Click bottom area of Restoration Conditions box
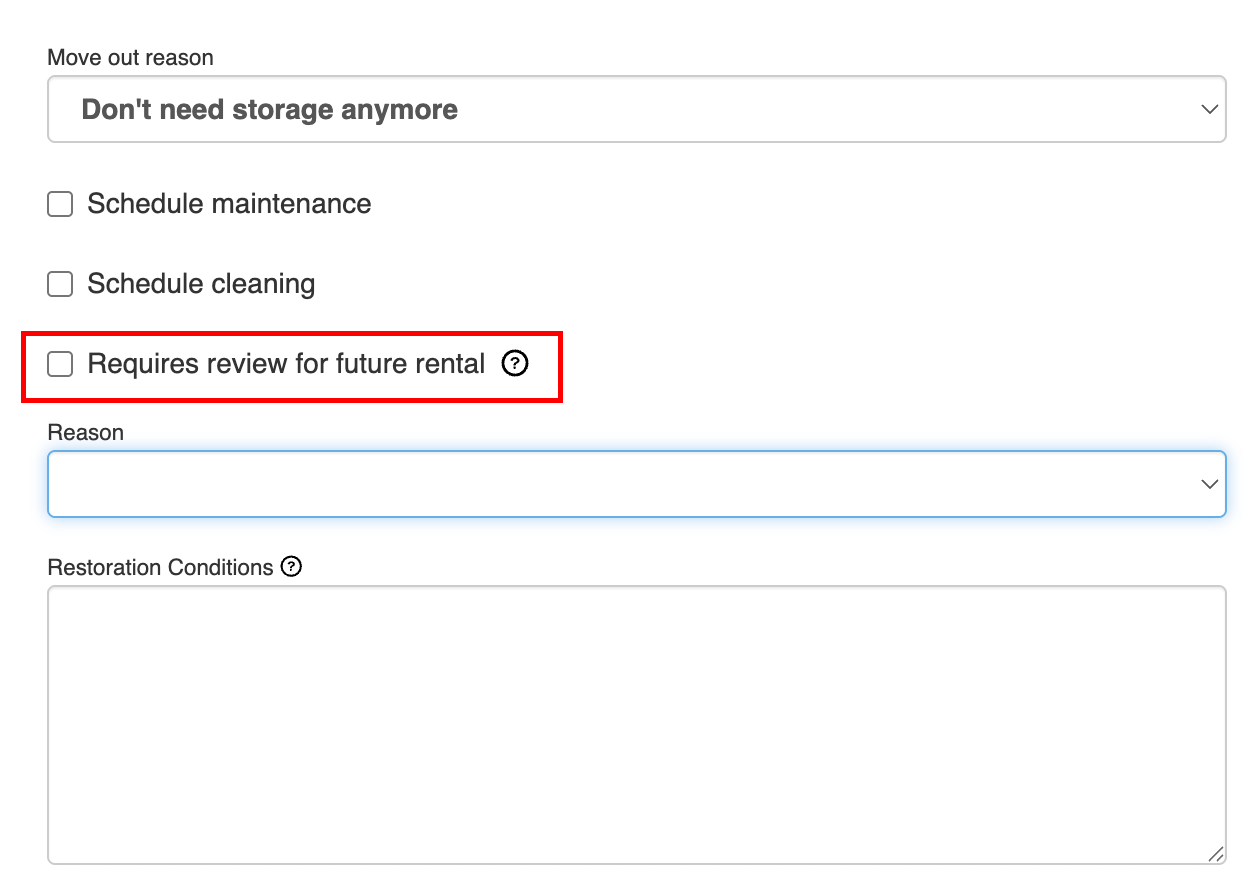This screenshot has height=880, width=1254. pos(636,835)
